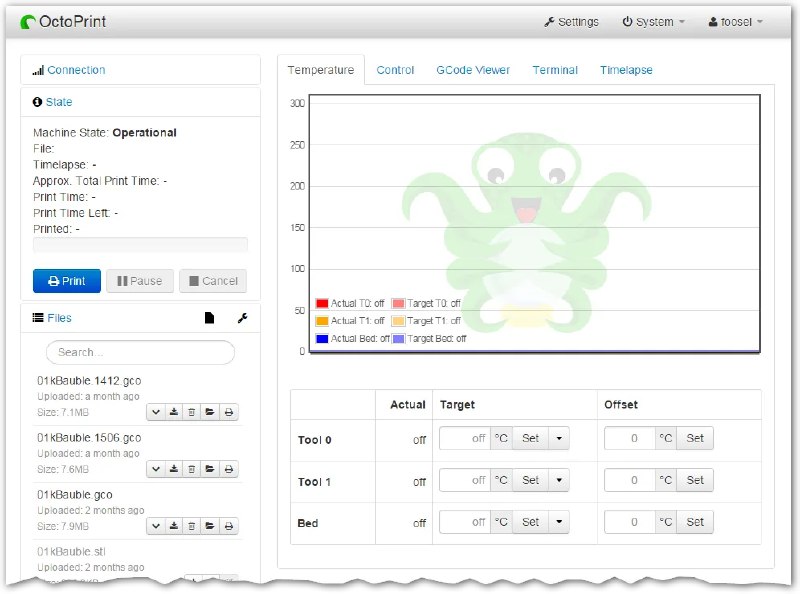Click the Pause button
The height and width of the screenshot is (594, 800).
pyautogui.click(x=139, y=281)
